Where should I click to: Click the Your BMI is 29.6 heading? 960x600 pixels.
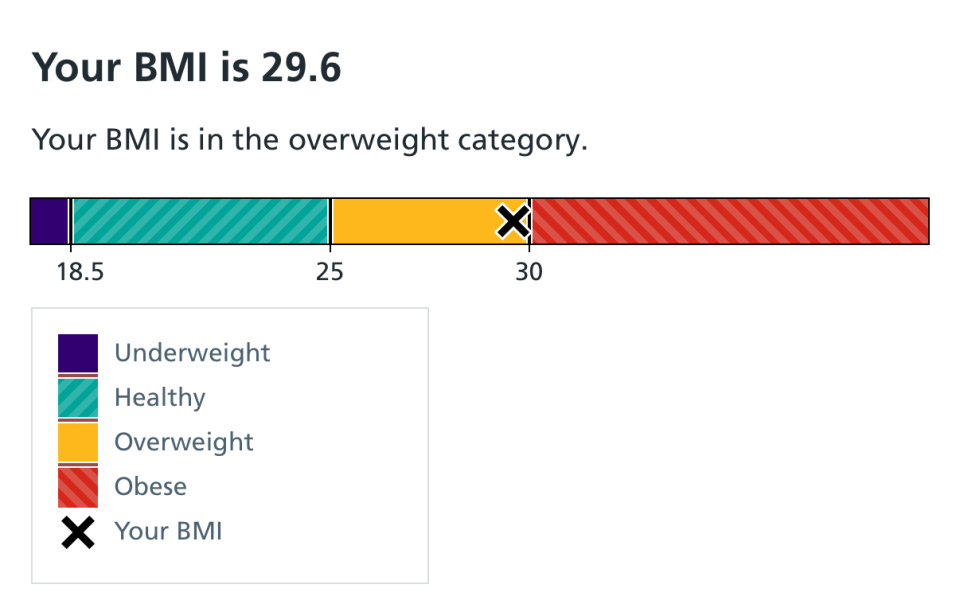point(187,68)
